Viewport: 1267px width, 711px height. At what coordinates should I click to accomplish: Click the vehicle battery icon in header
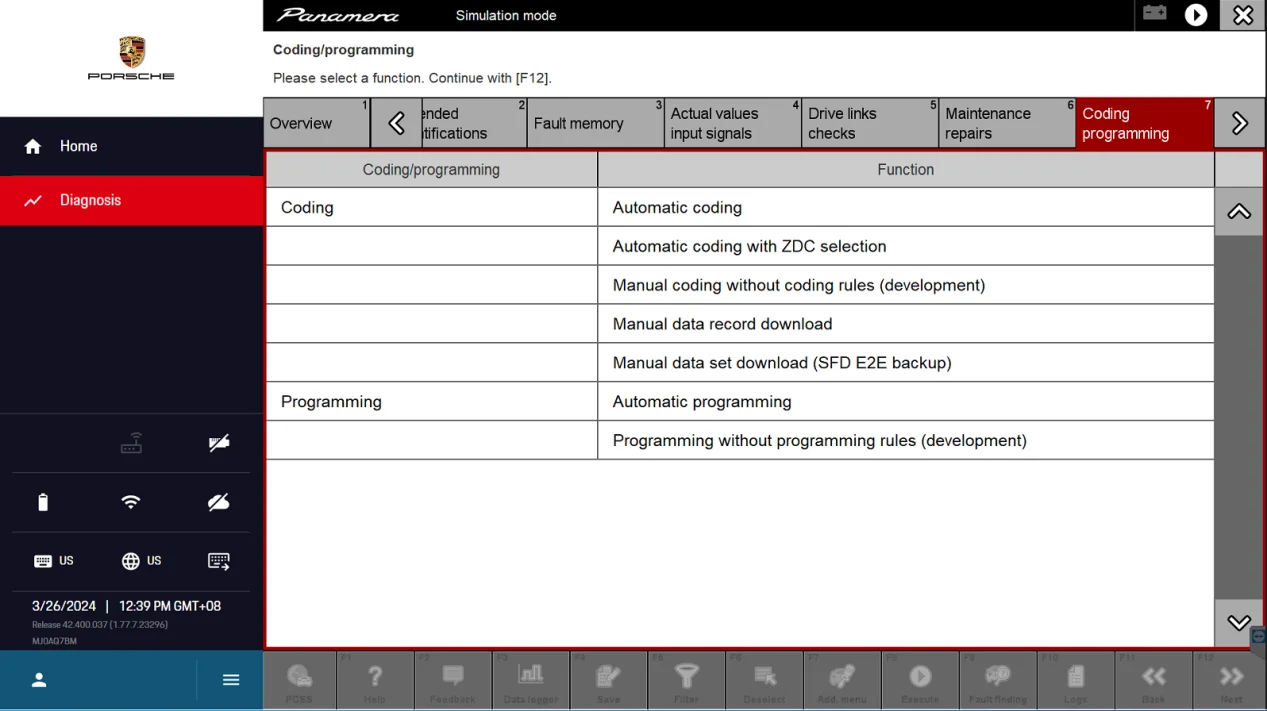(1155, 14)
